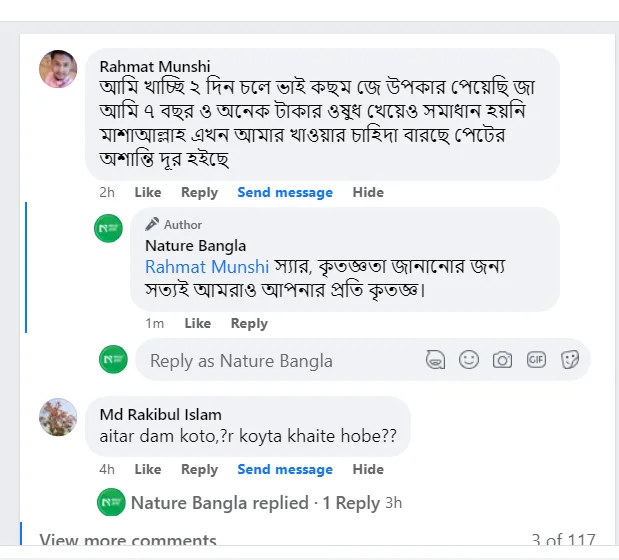
Task: Click Nature Bangla logo beside reply field
Action: tap(114, 359)
